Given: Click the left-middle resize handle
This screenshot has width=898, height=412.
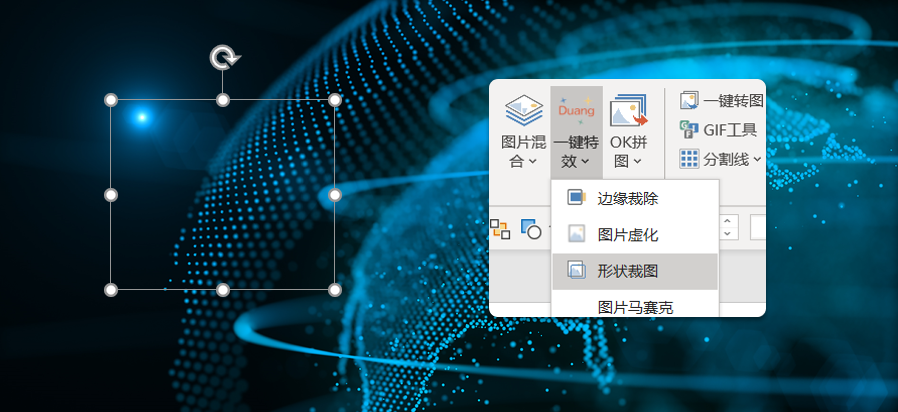Looking at the screenshot, I should pyautogui.click(x=111, y=194).
